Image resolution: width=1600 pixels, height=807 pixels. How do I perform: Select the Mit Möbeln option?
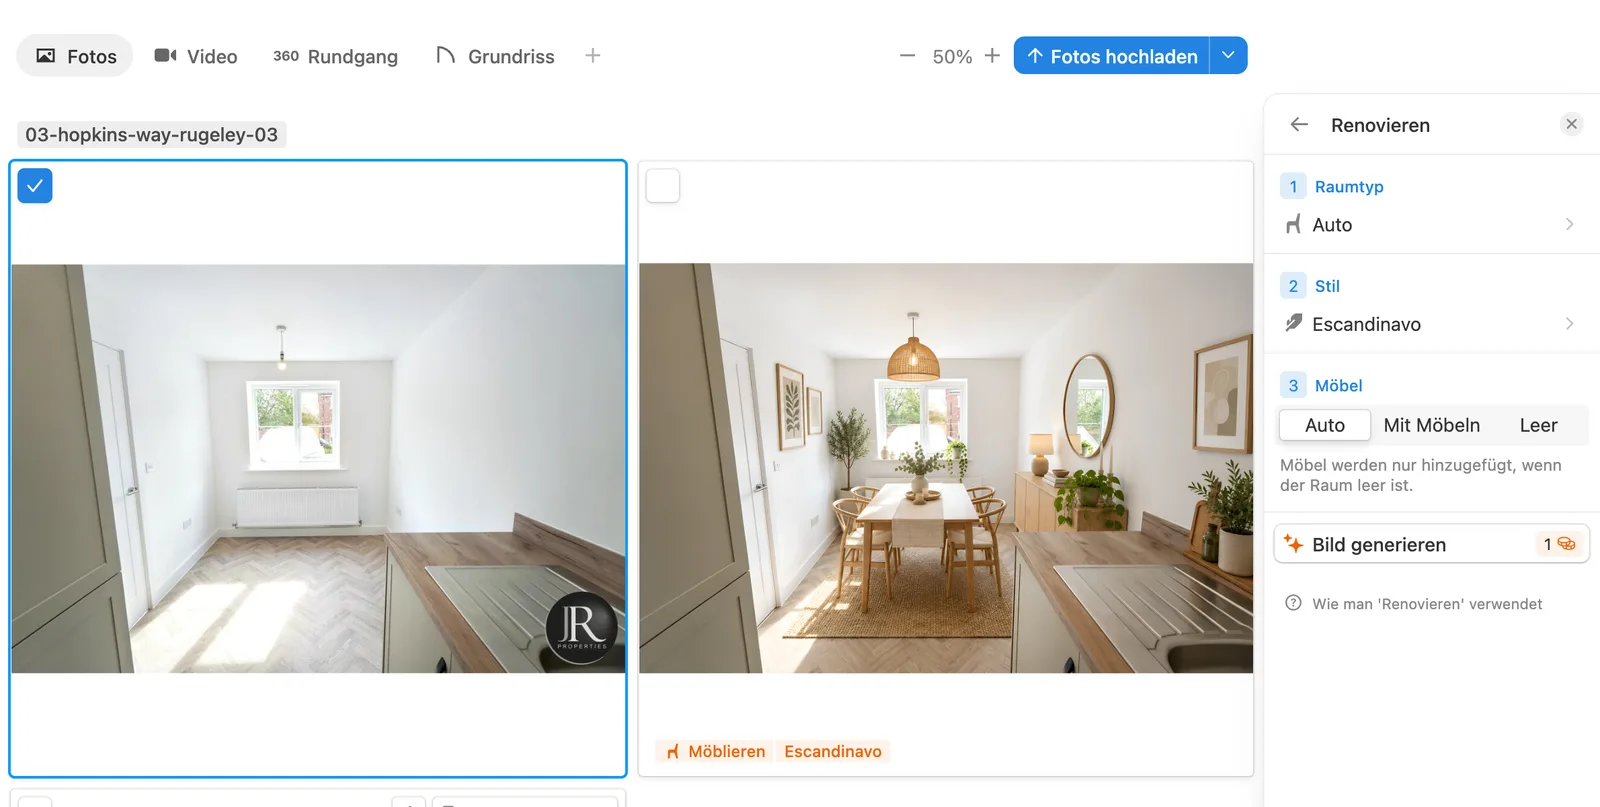[x=1431, y=425]
